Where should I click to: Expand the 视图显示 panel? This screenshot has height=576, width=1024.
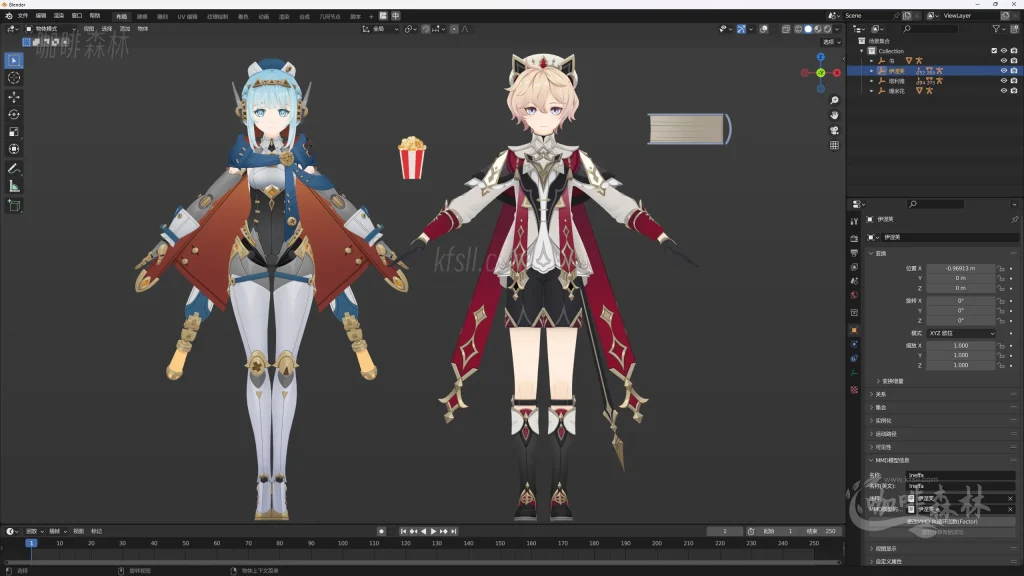[x=884, y=549]
